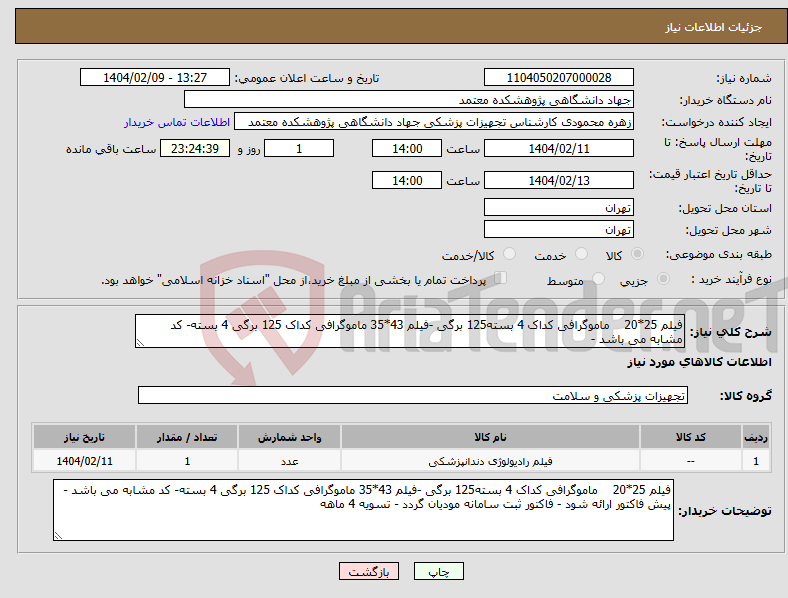This screenshot has height=598, width=788.
Task: Click the row number 1 cell in the ردیف column
Action: (x=756, y=461)
